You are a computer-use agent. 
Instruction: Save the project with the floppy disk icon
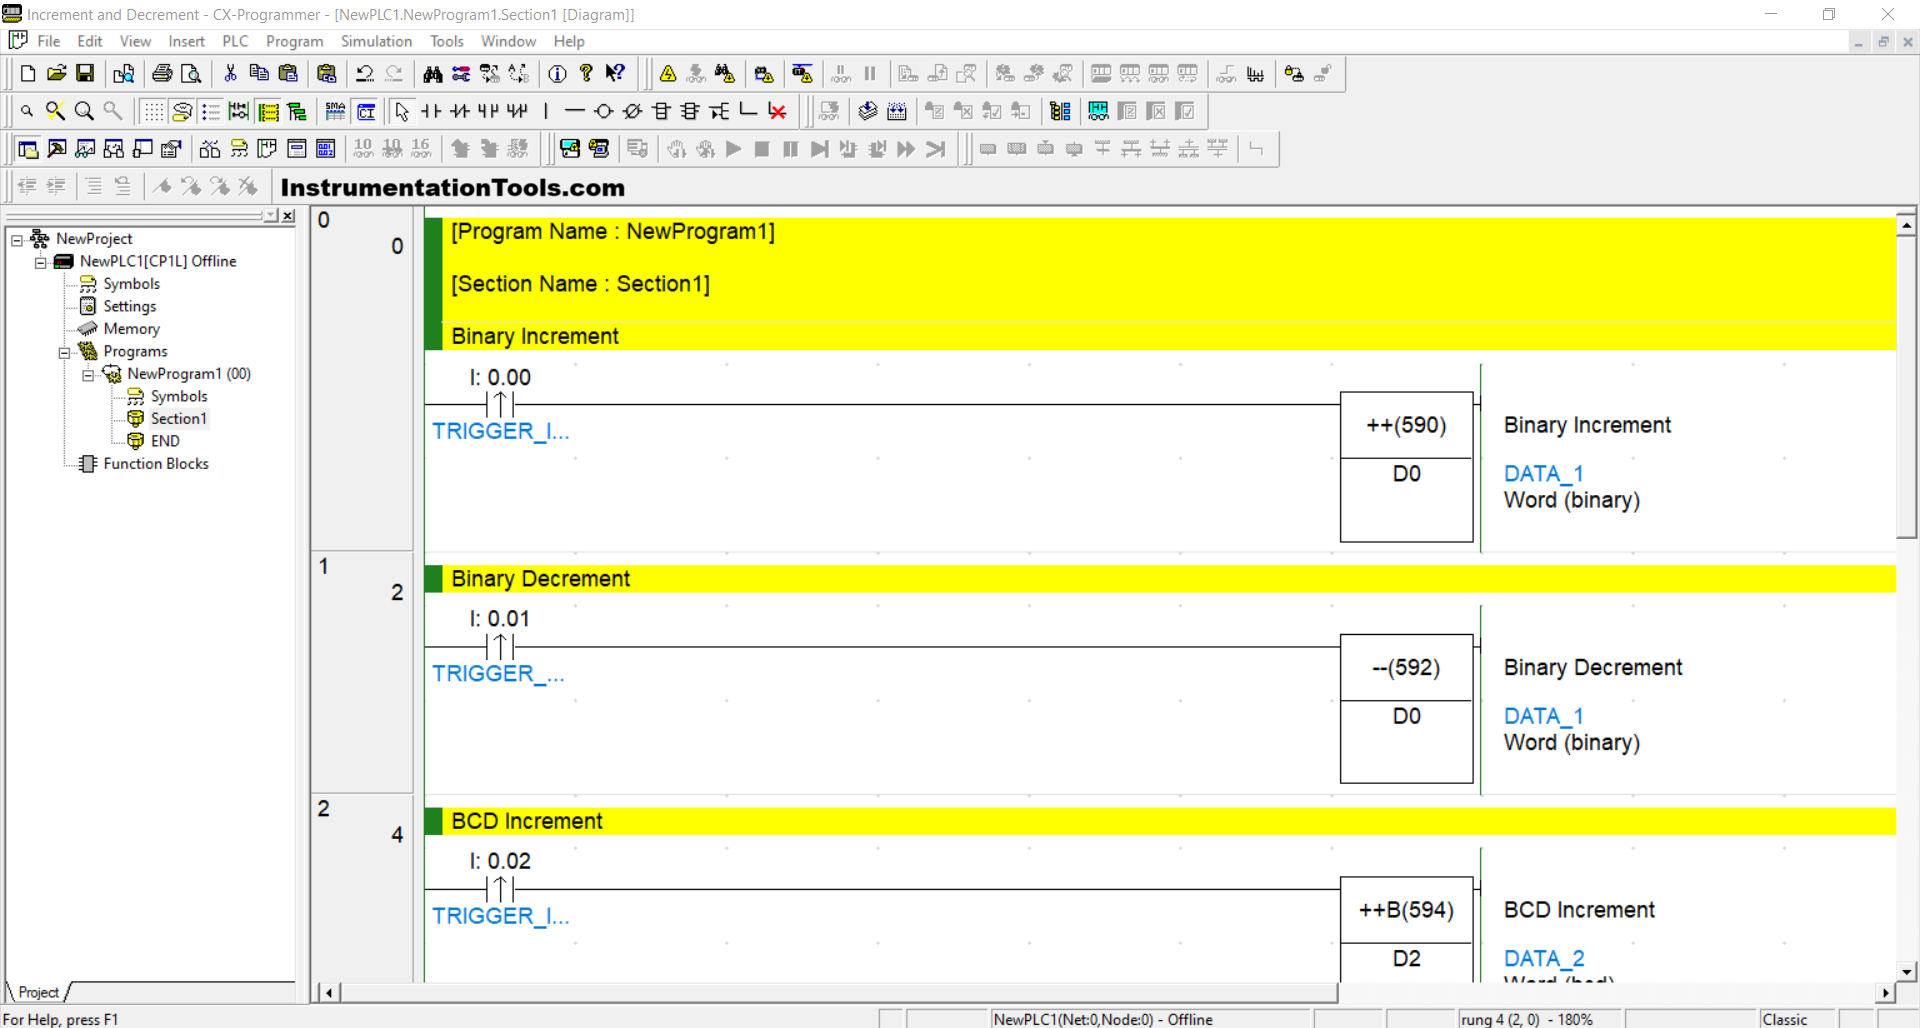(85, 74)
